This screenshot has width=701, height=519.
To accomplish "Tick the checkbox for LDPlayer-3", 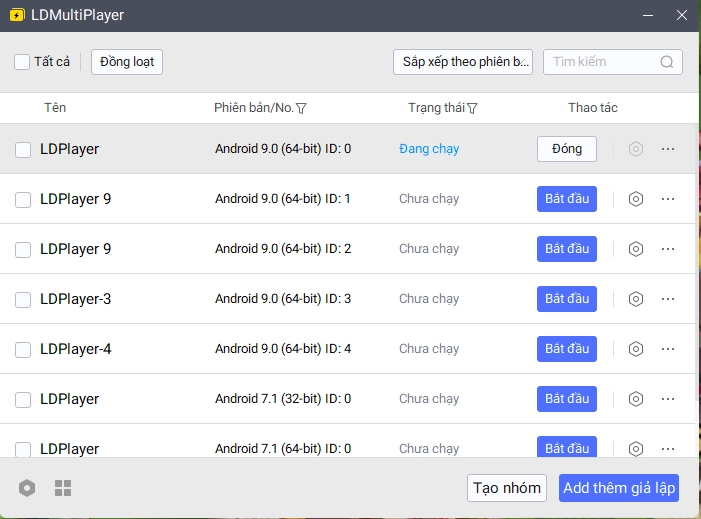I will pyautogui.click(x=23, y=299).
